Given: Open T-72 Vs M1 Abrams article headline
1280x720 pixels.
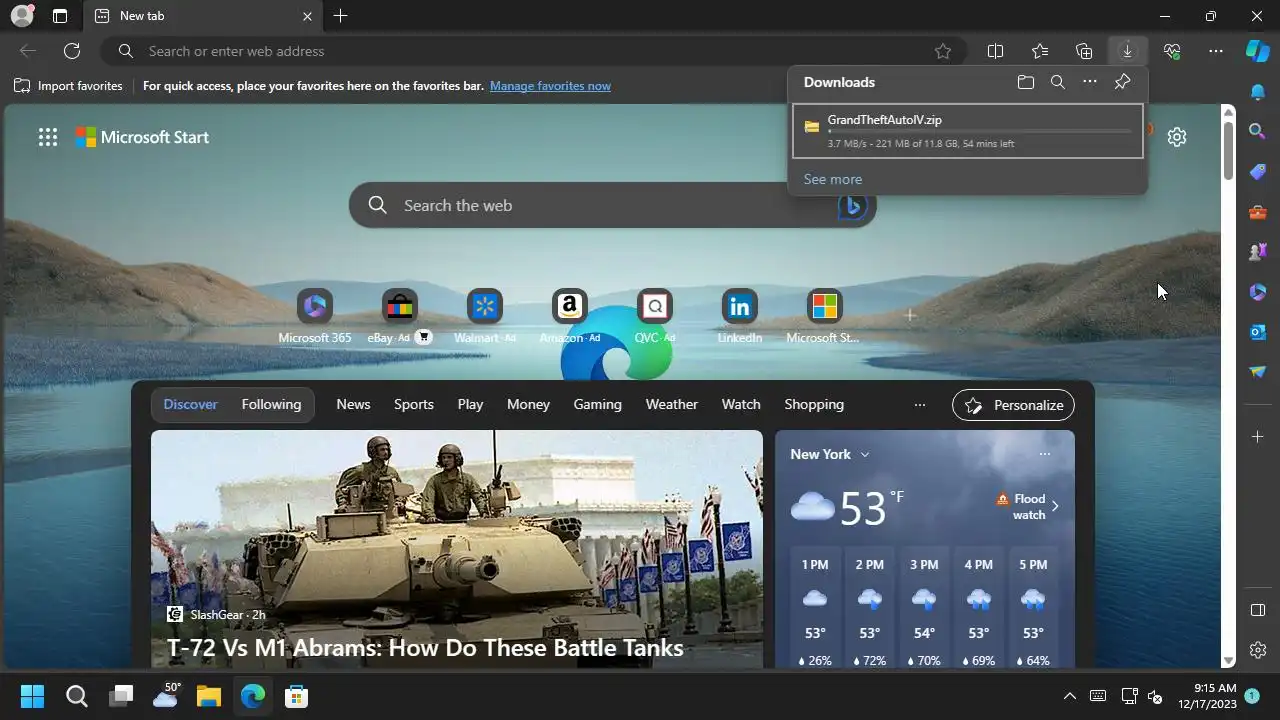Looking at the screenshot, I should click(x=425, y=647).
